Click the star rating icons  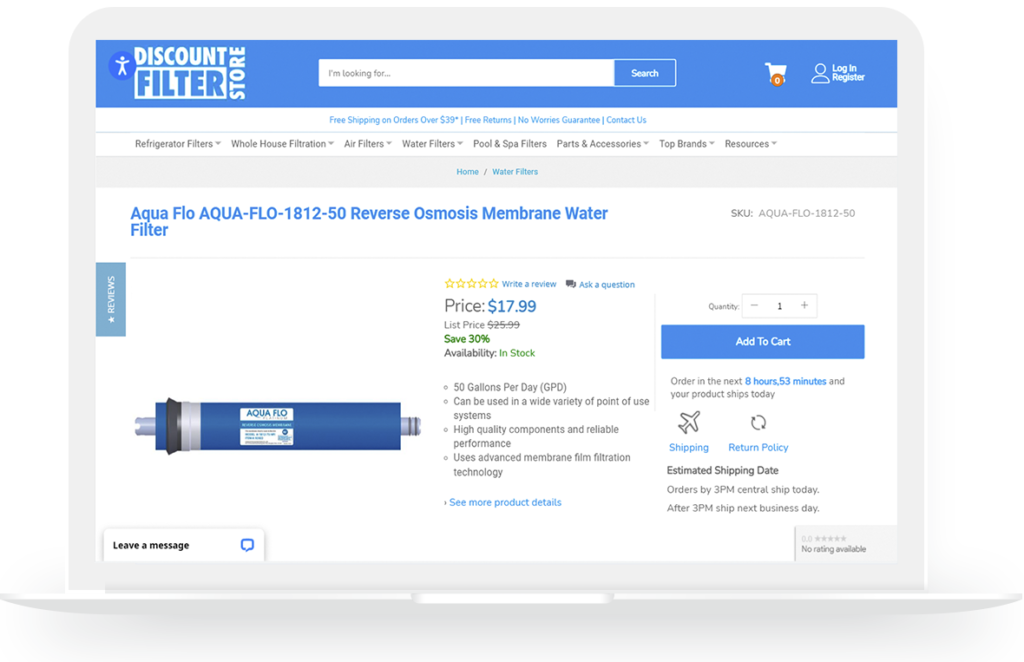[x=471, y=284]
